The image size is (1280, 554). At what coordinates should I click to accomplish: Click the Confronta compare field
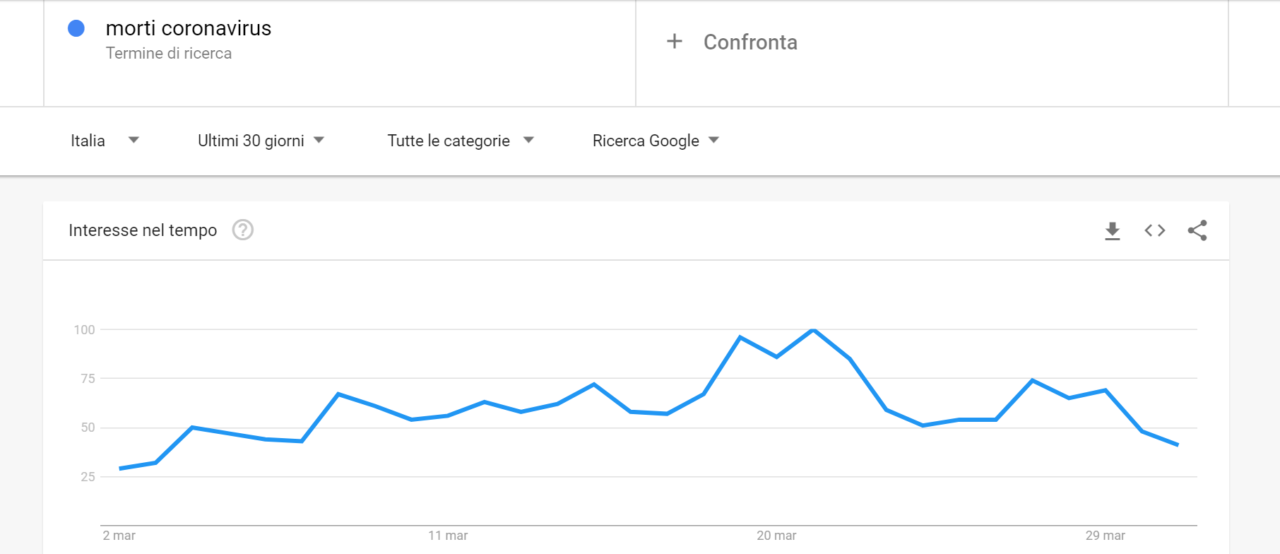(932, 53)
